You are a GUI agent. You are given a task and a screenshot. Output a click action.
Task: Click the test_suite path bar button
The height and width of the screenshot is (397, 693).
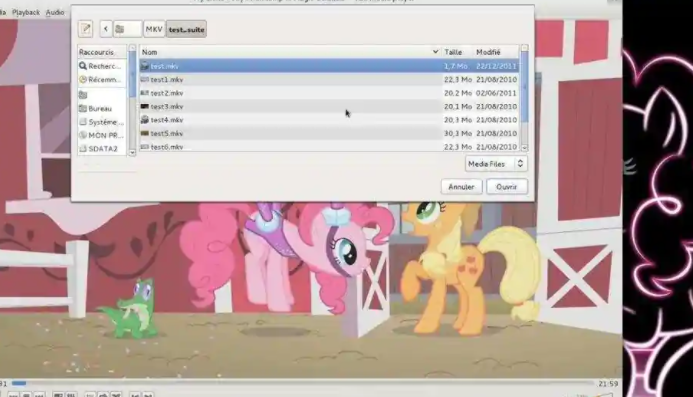pos(186,29)
